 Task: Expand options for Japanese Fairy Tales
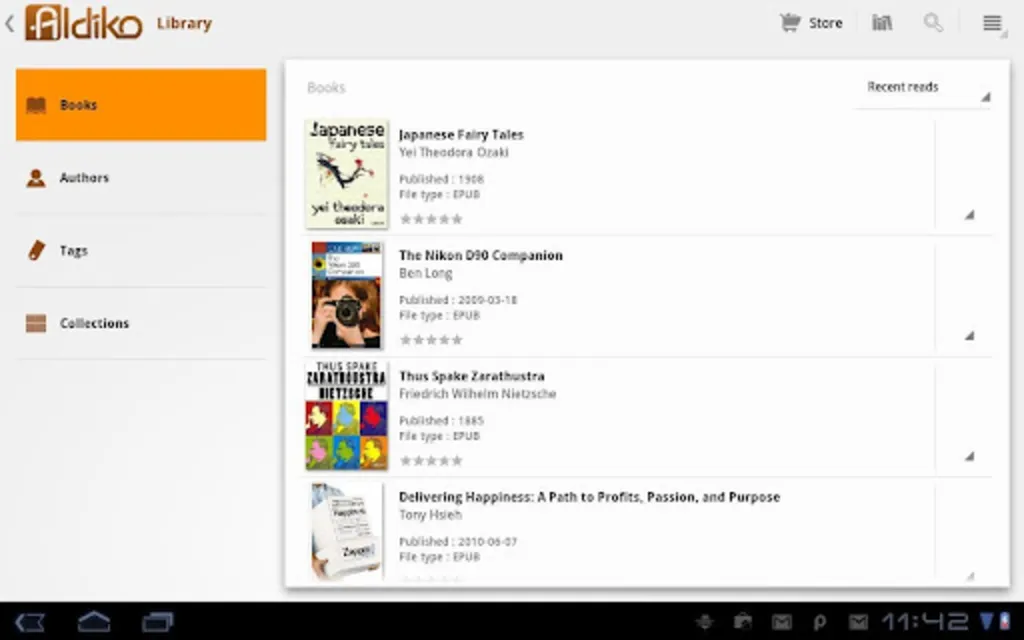pos(969,215)
